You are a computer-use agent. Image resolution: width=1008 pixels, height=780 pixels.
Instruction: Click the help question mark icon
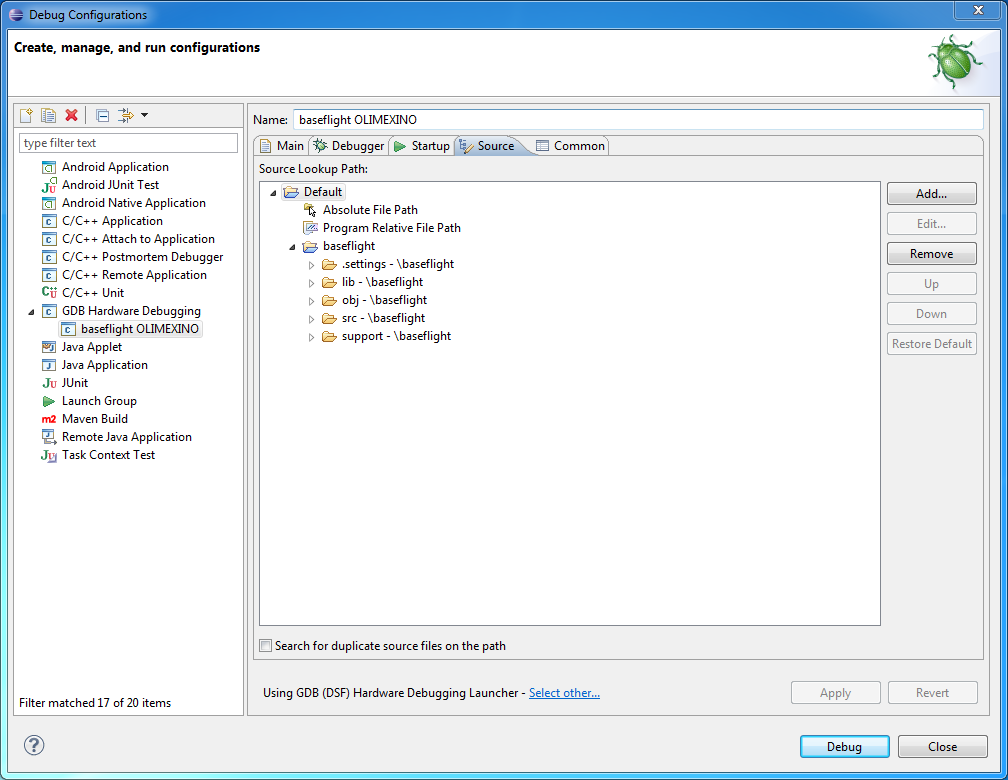(x=34, y=745)
